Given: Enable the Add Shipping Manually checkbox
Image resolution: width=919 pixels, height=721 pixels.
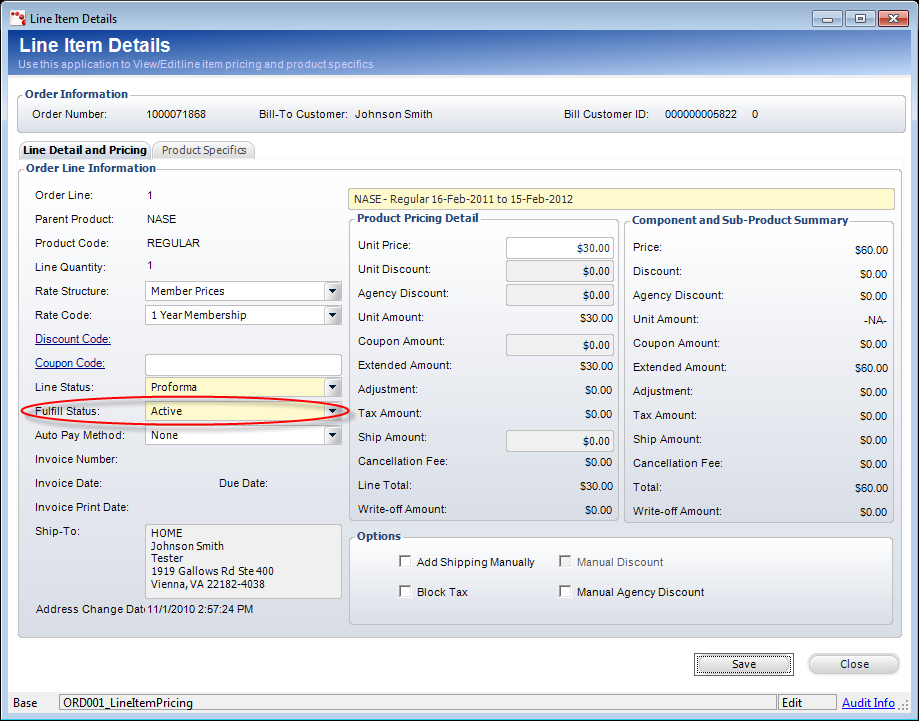Looking at the screenshot, I should (405, 562).
